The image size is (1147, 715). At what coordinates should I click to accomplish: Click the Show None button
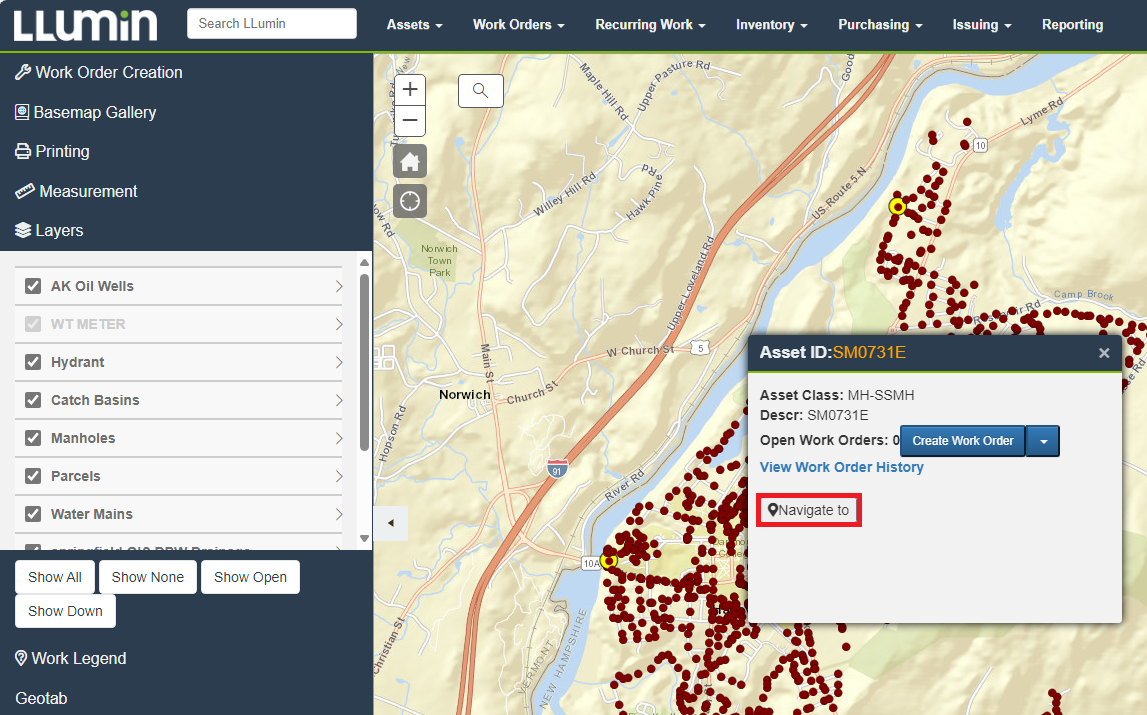148,577
